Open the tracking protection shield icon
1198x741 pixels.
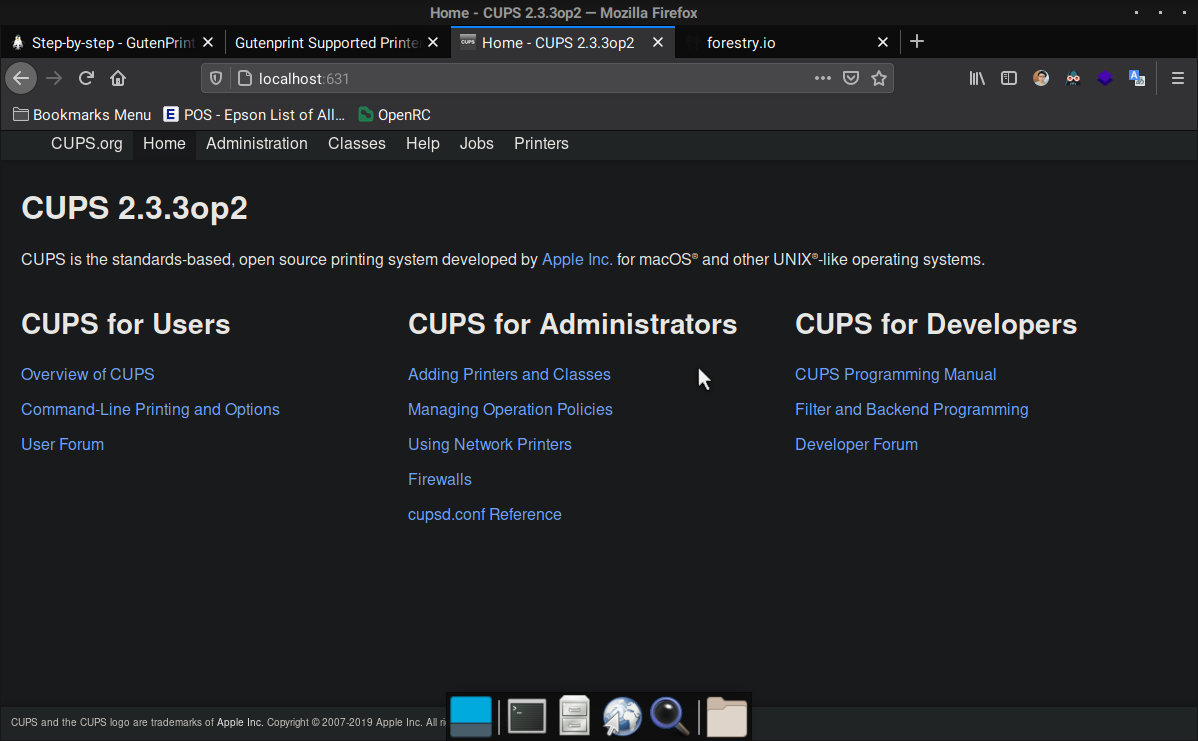tap(215, 78)
